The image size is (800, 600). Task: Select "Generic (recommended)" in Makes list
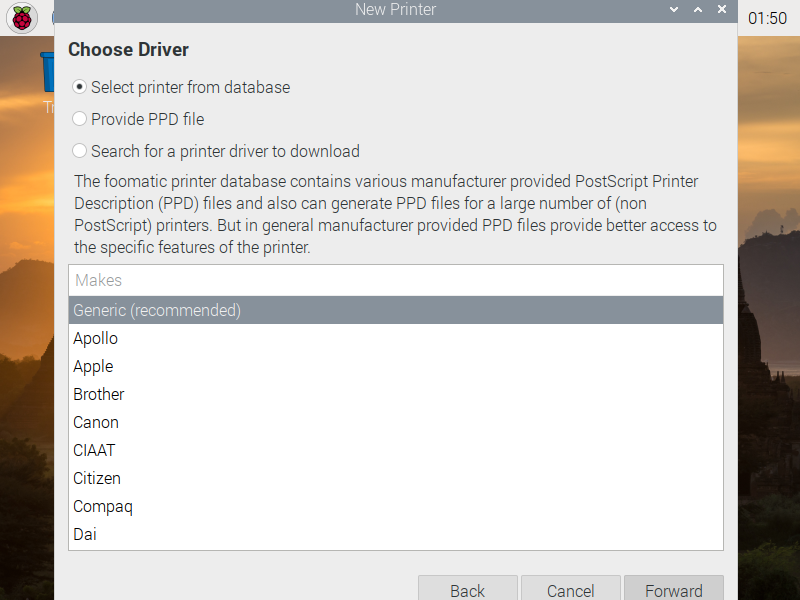coord(396,310)
